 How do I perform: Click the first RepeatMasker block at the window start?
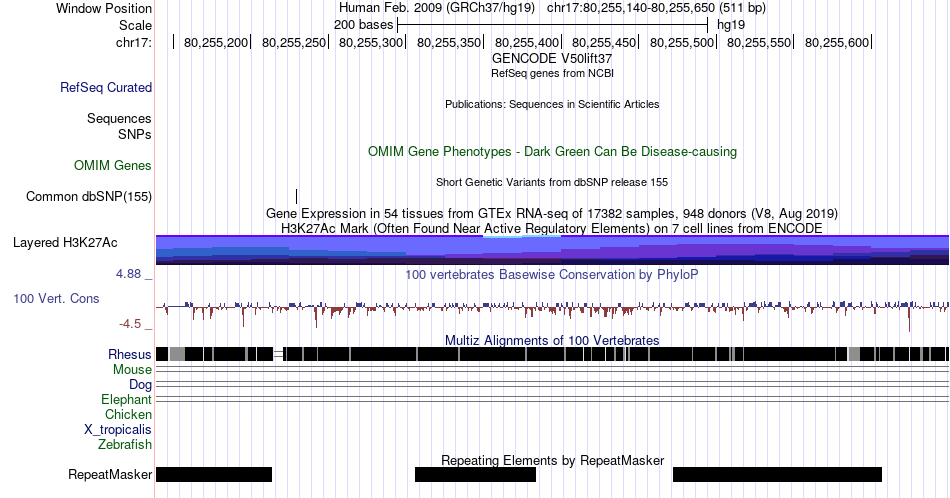(x=214, y=474)
